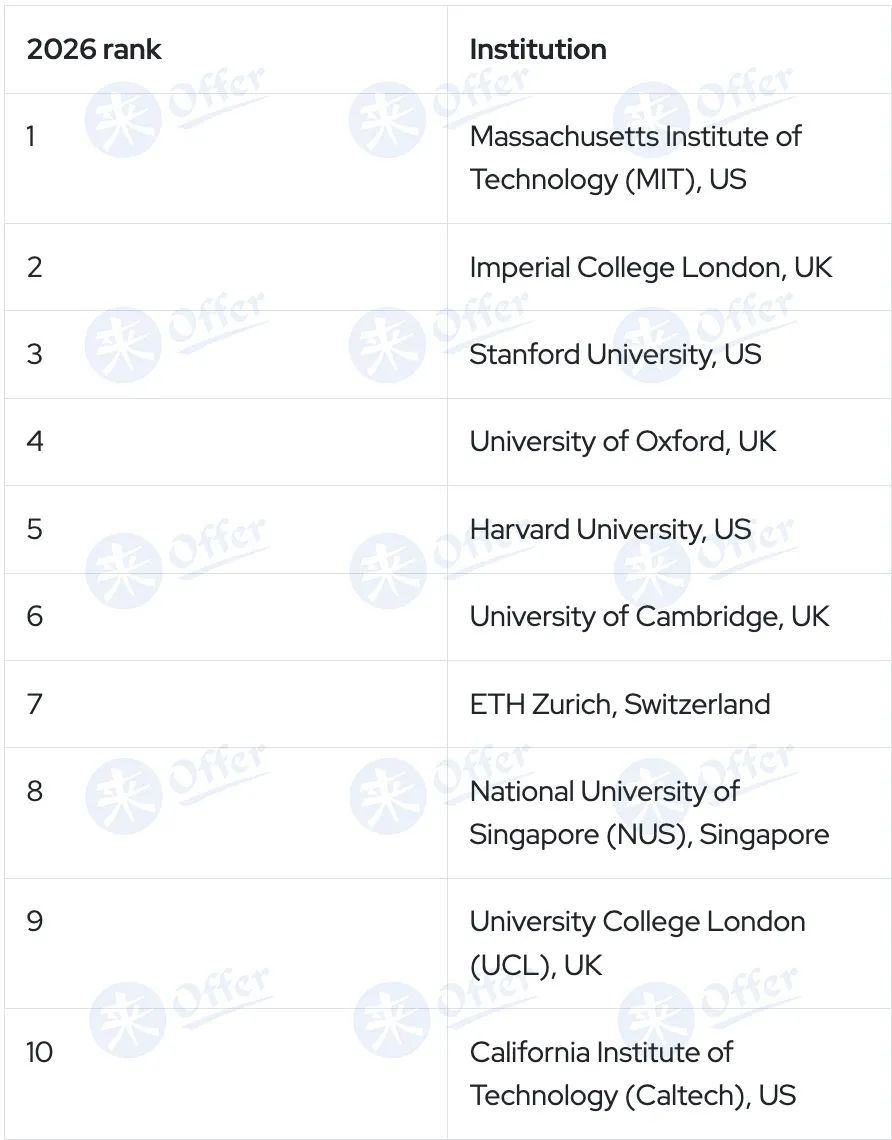Click National University of Singapore (NUS) entry

(x=649, y=813)
